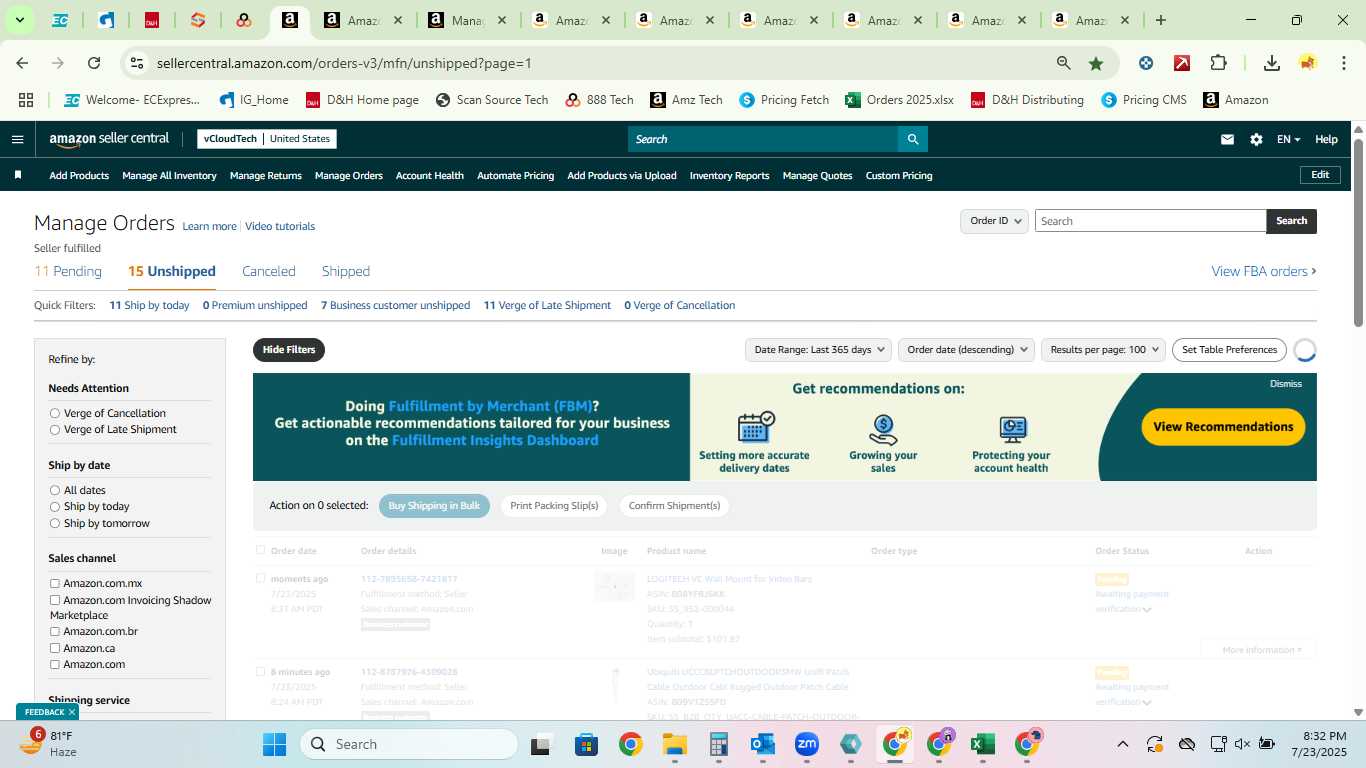Select Verge of Cancellation radio filter
Viewport: 1366px width, 768px height.
point(55,413)
